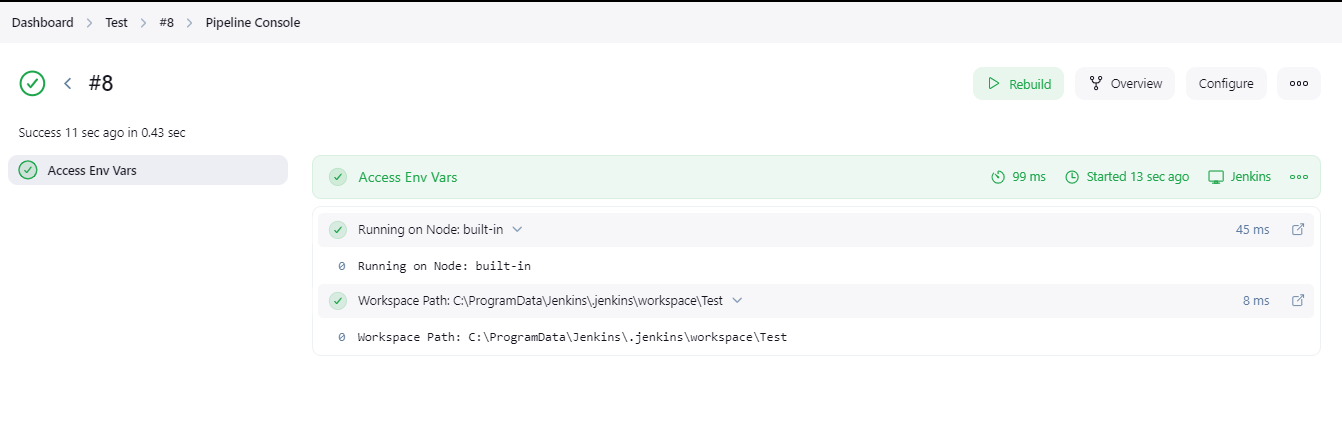Click success icon in Access Env Vars header

339,177
